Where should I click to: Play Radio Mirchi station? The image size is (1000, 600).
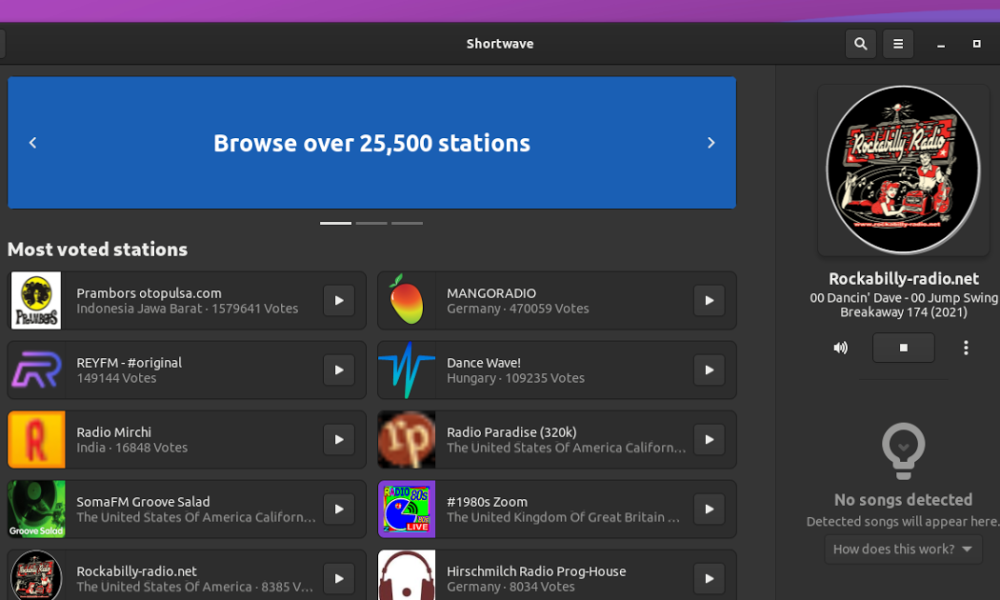[339, 439]
